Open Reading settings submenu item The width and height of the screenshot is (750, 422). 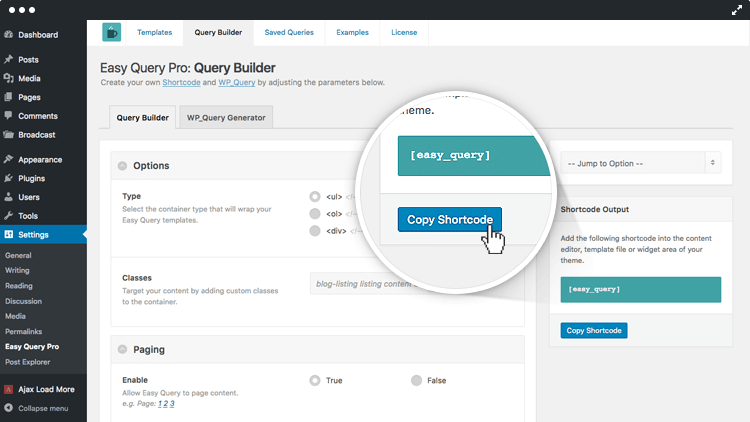click(19, 286)
